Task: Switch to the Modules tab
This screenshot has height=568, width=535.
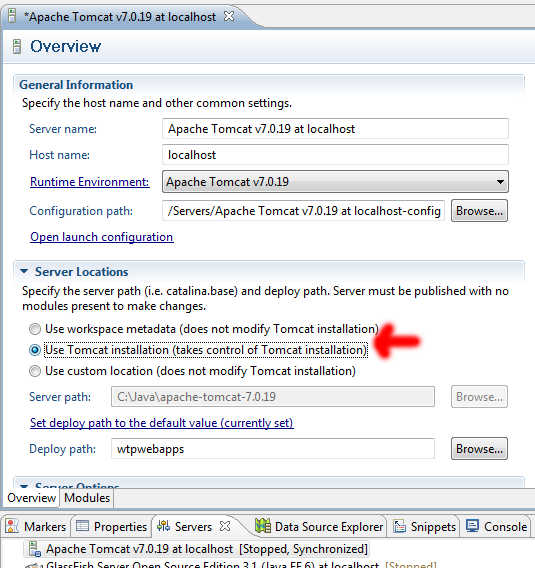Action: click(x=87, y=498)
